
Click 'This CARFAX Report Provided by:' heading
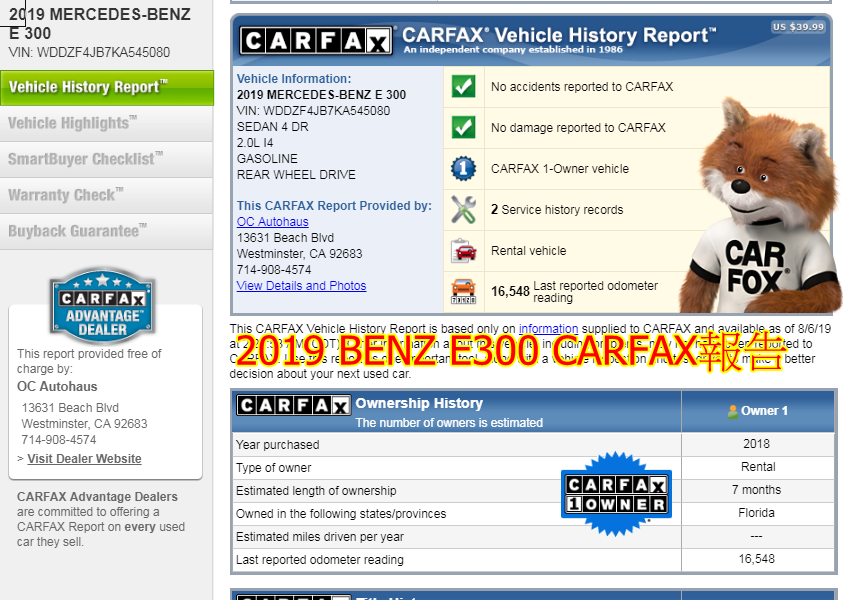tap(334, 206)
